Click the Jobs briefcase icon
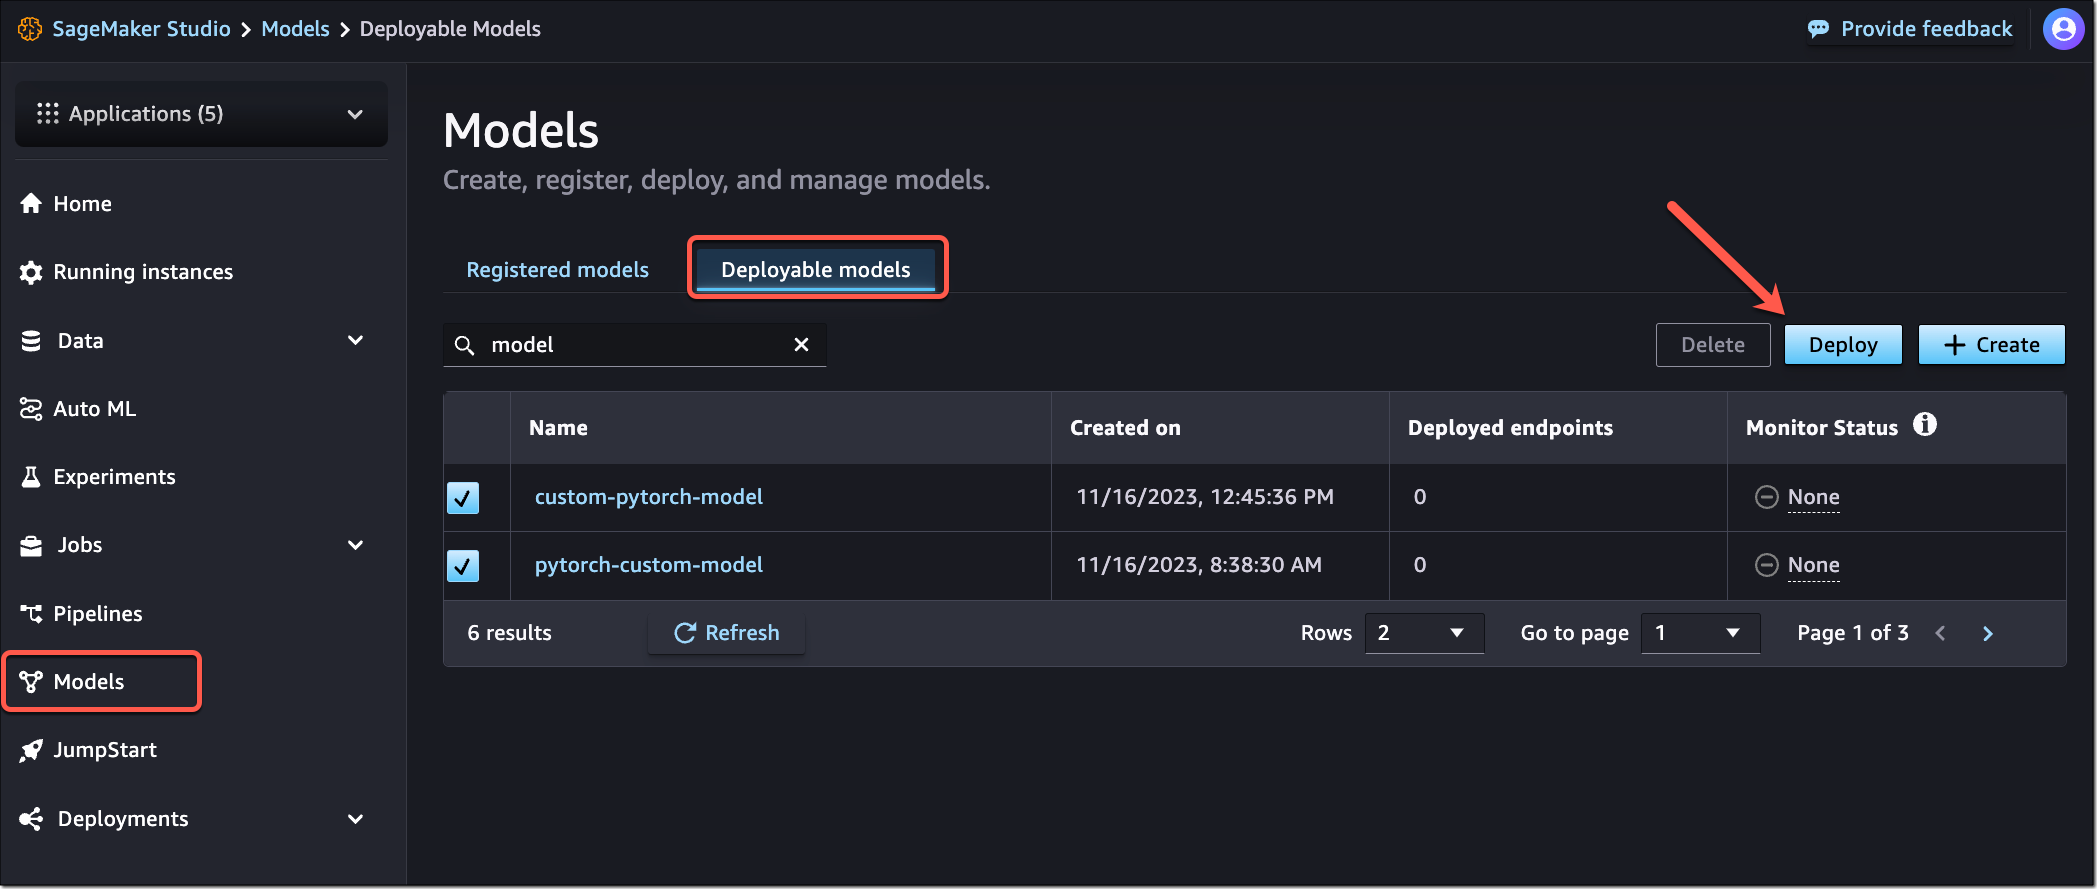The width and height of the screenshot is (2097, 889). pyautogui.click(x=31, y=546)
